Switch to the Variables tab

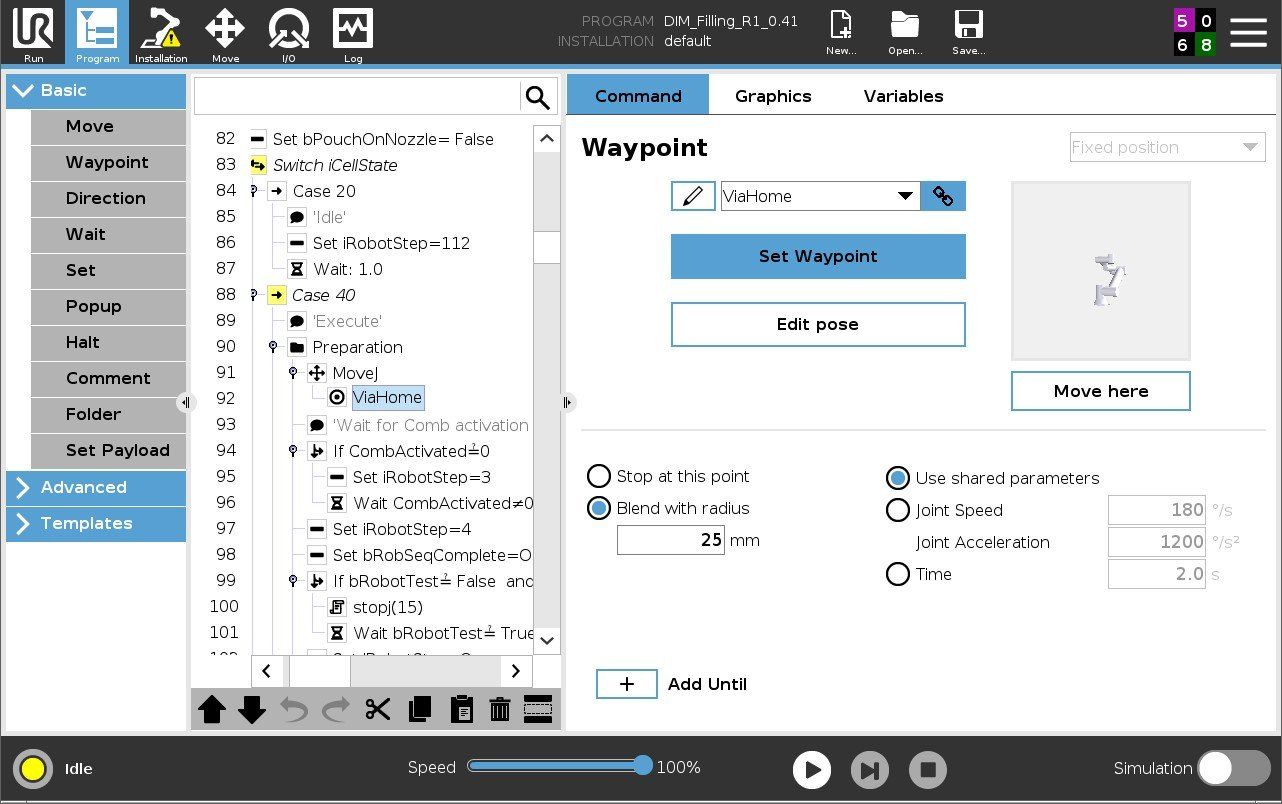pyautogui.click(x=904, y=96)
